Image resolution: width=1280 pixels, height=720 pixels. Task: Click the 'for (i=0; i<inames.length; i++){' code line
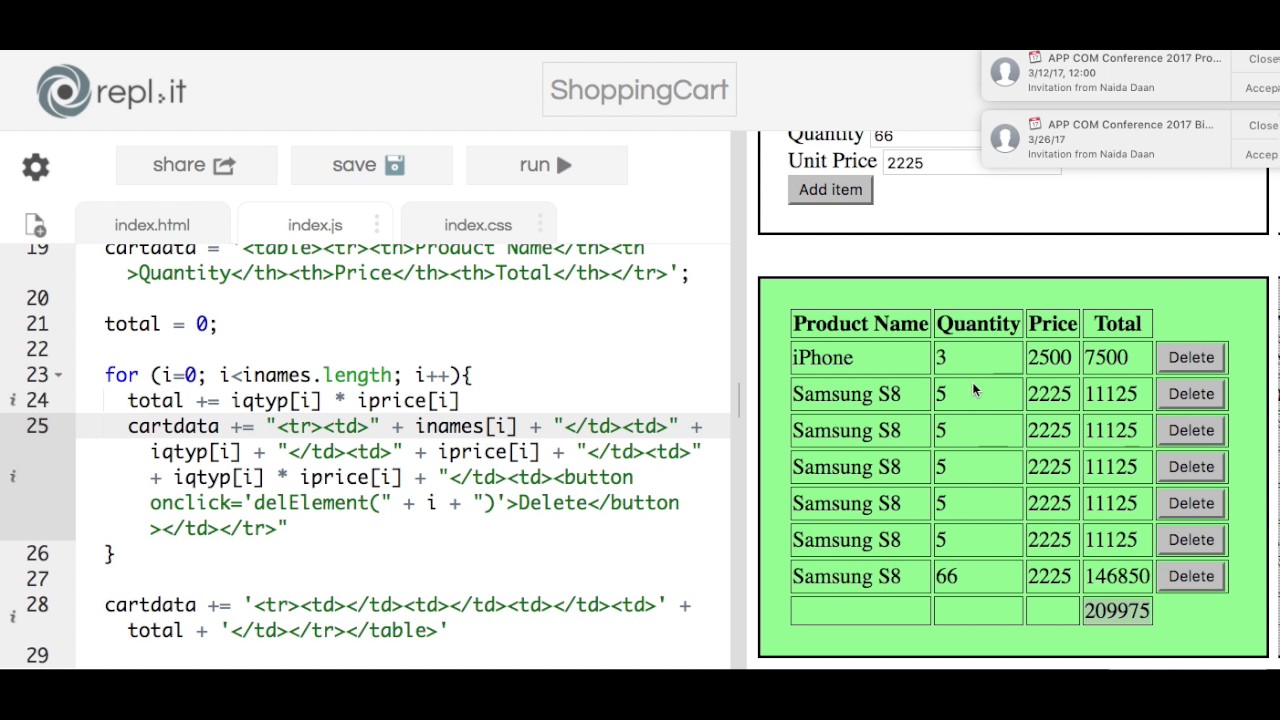[x=288, y=375]
